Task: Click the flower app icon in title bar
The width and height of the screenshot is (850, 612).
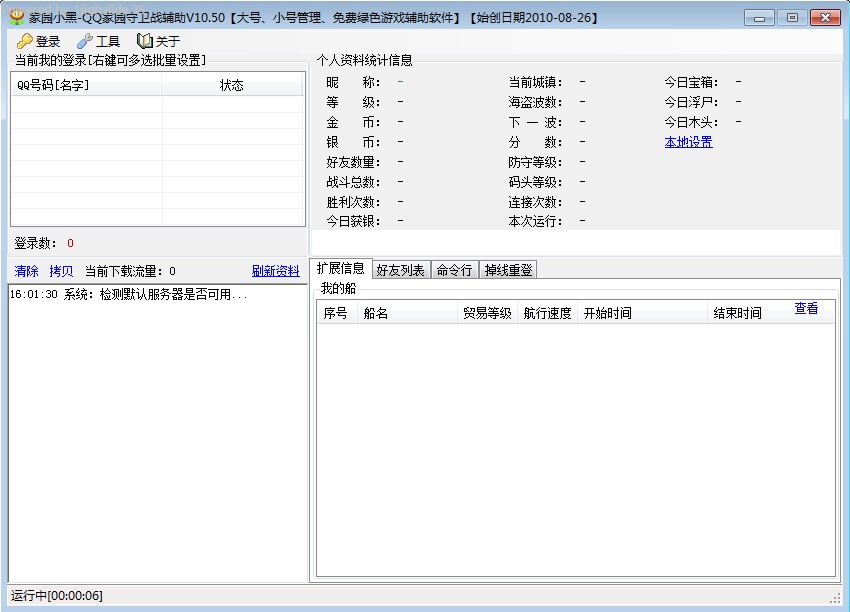Action: 17,17
